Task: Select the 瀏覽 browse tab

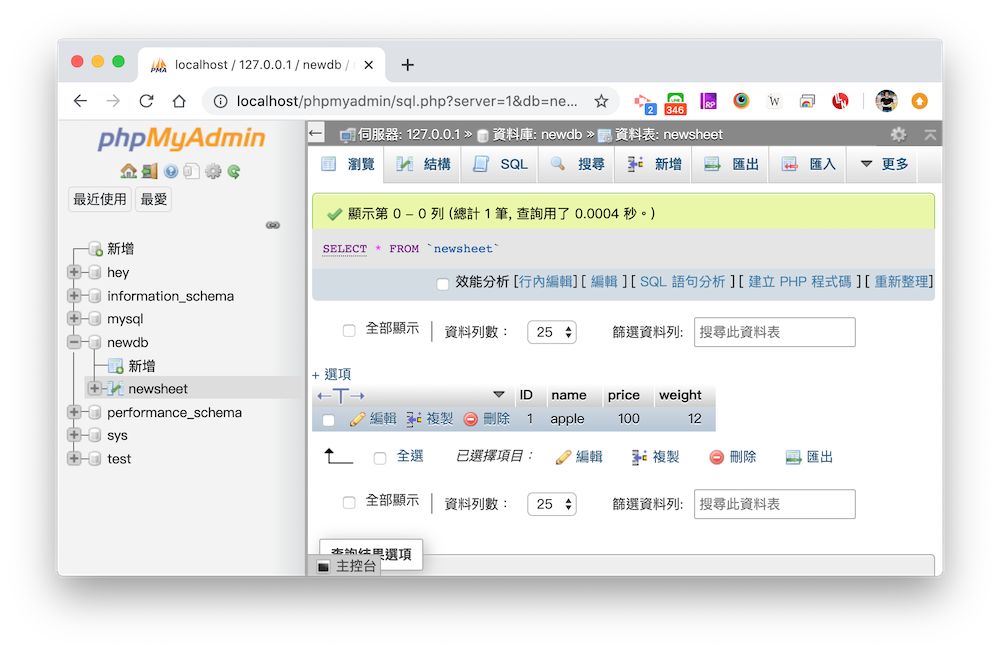Action: [x=348, y=165]
